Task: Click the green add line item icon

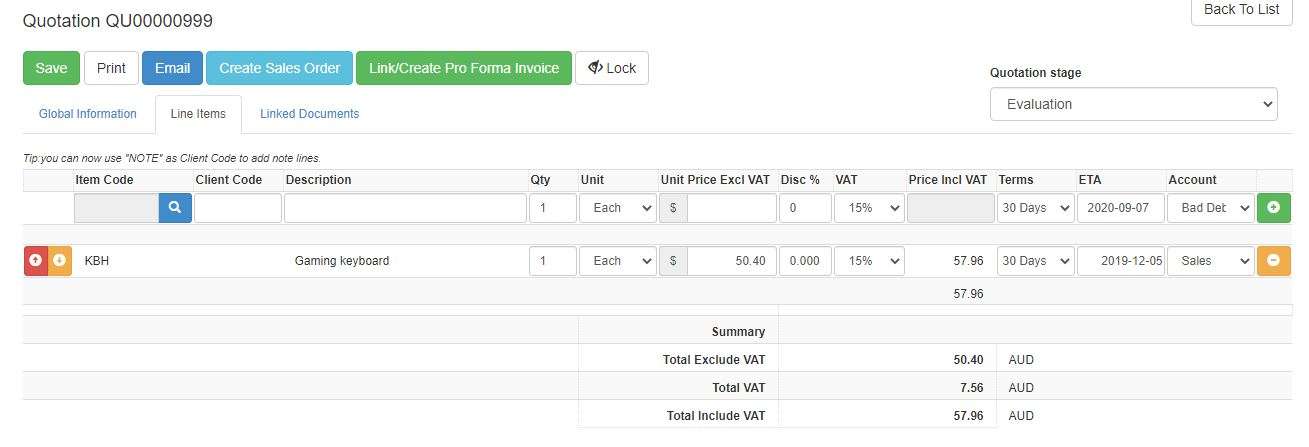Action: (1273, 208)
